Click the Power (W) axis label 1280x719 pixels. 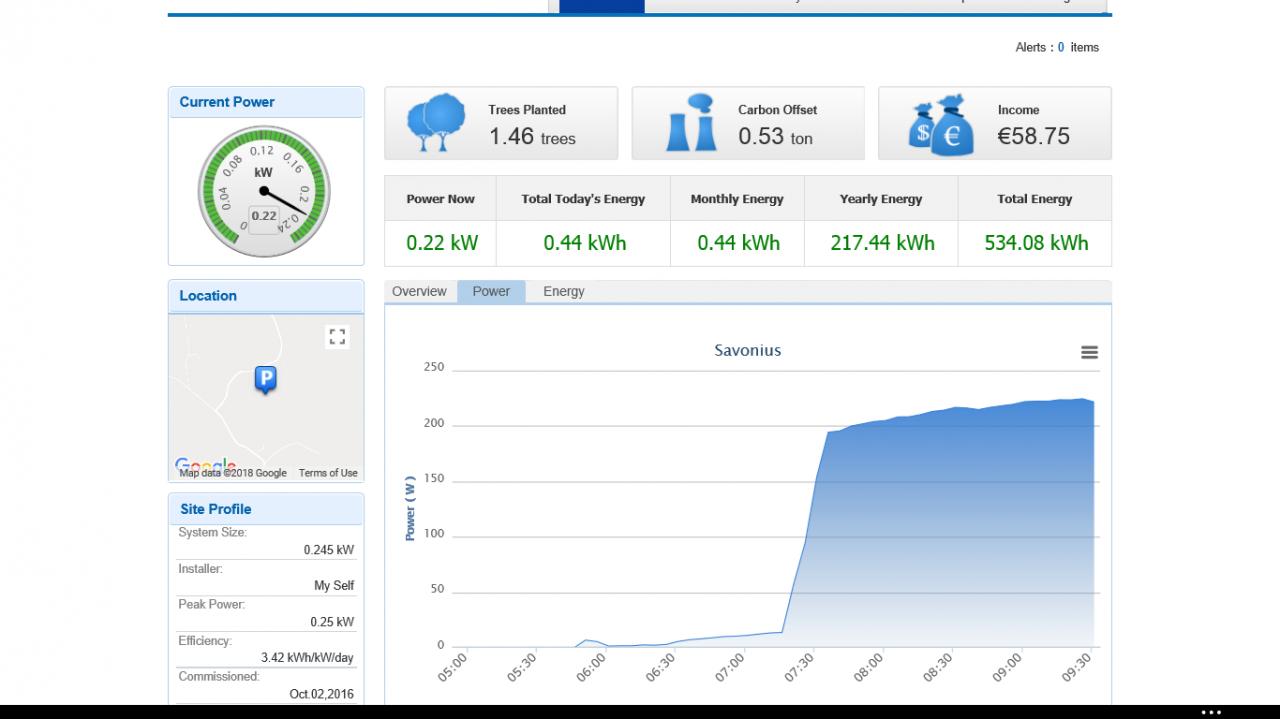point(410,508)
